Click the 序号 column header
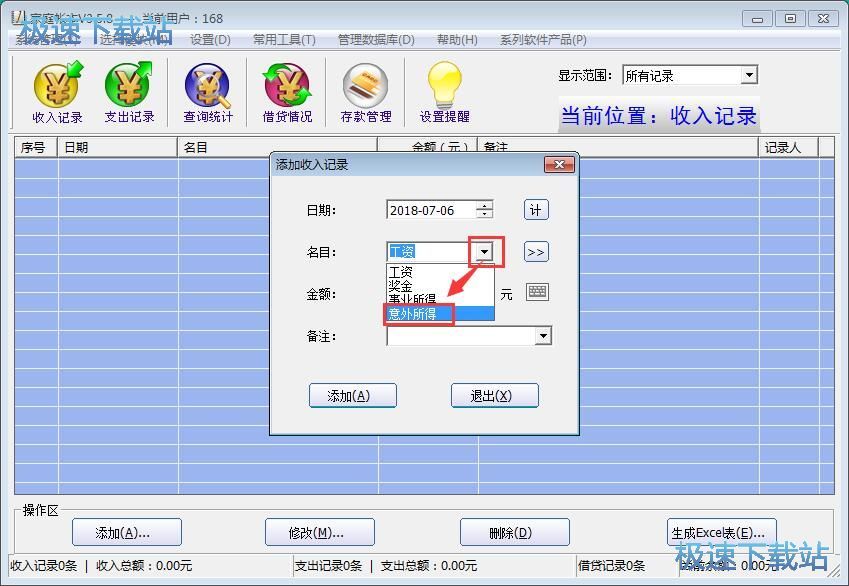The height and width of the screenshot is (586, 849). click(x=36, y=147)
